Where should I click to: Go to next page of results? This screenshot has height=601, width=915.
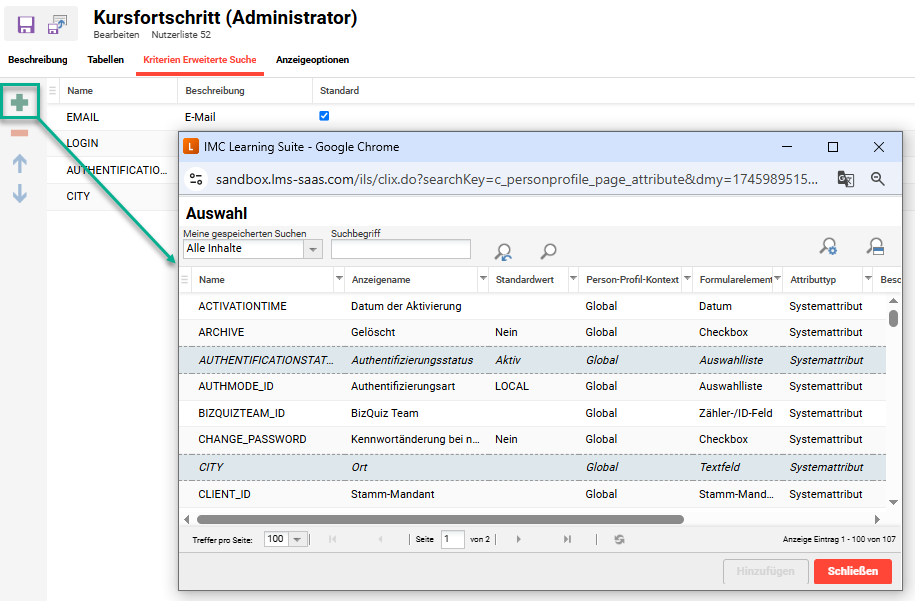point(519,539)
